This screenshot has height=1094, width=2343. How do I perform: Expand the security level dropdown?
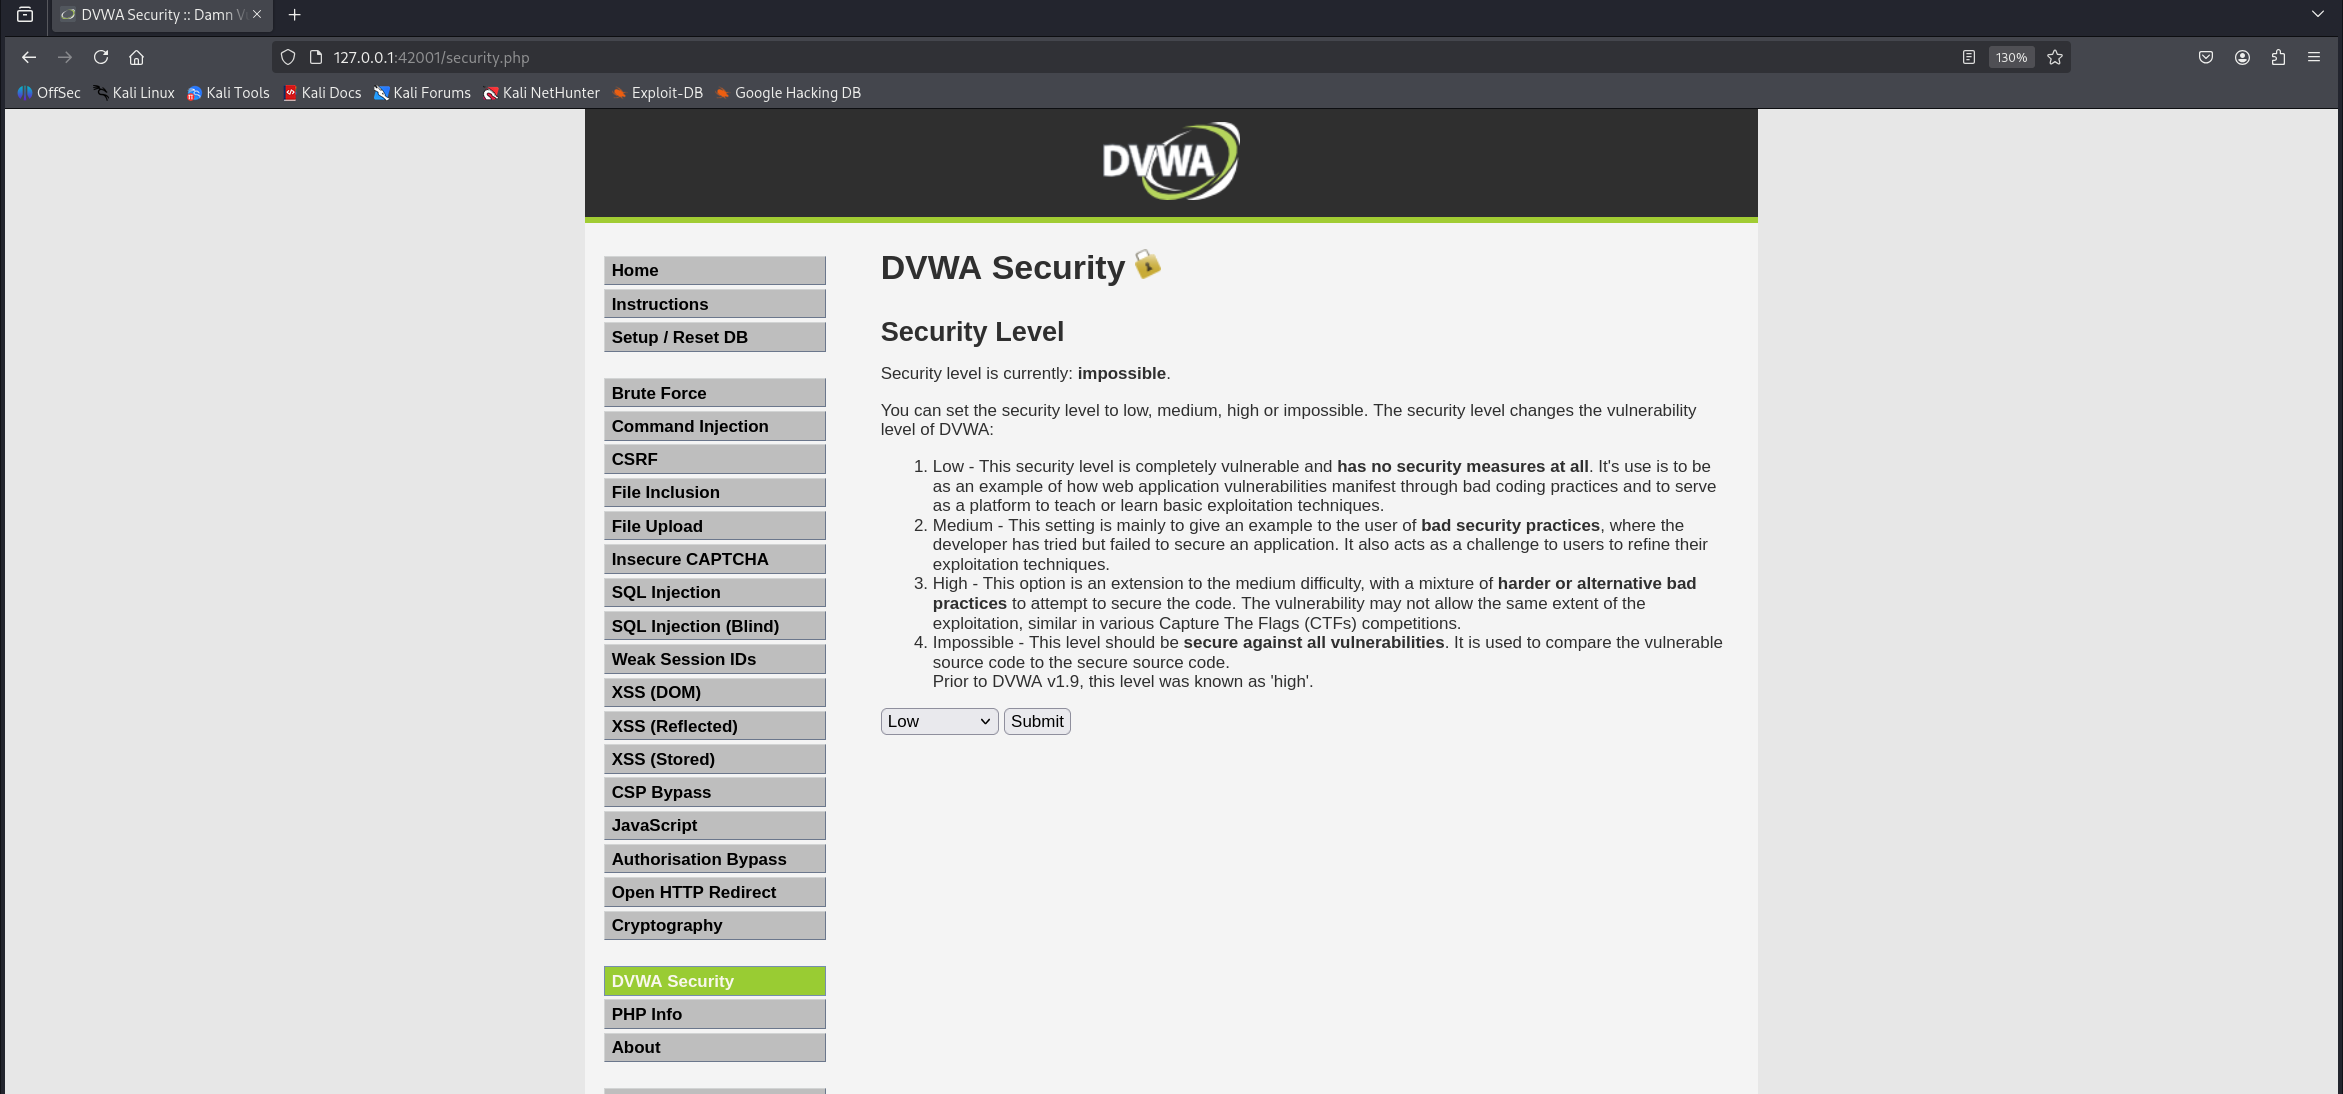click(x=939, y=721)
